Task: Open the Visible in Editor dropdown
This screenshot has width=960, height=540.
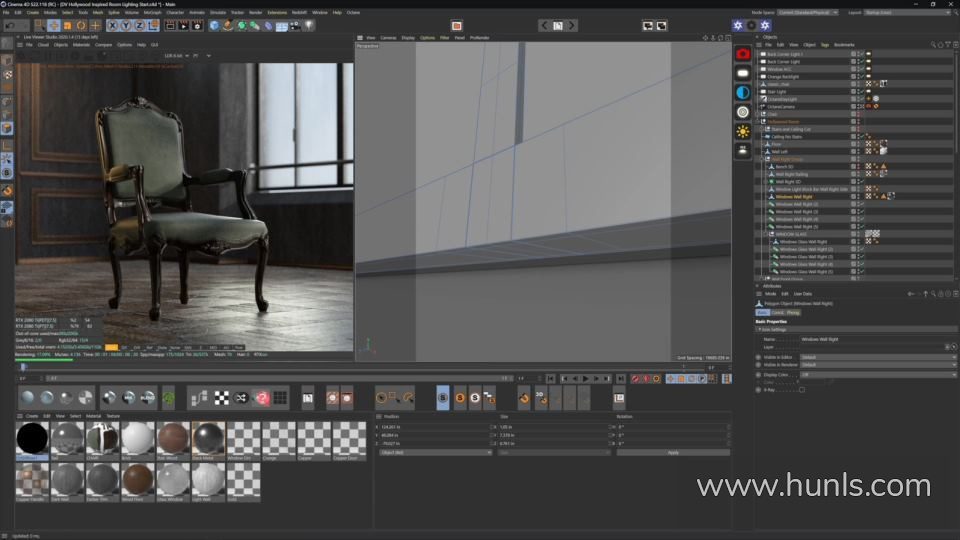Action: pos(877,356)
